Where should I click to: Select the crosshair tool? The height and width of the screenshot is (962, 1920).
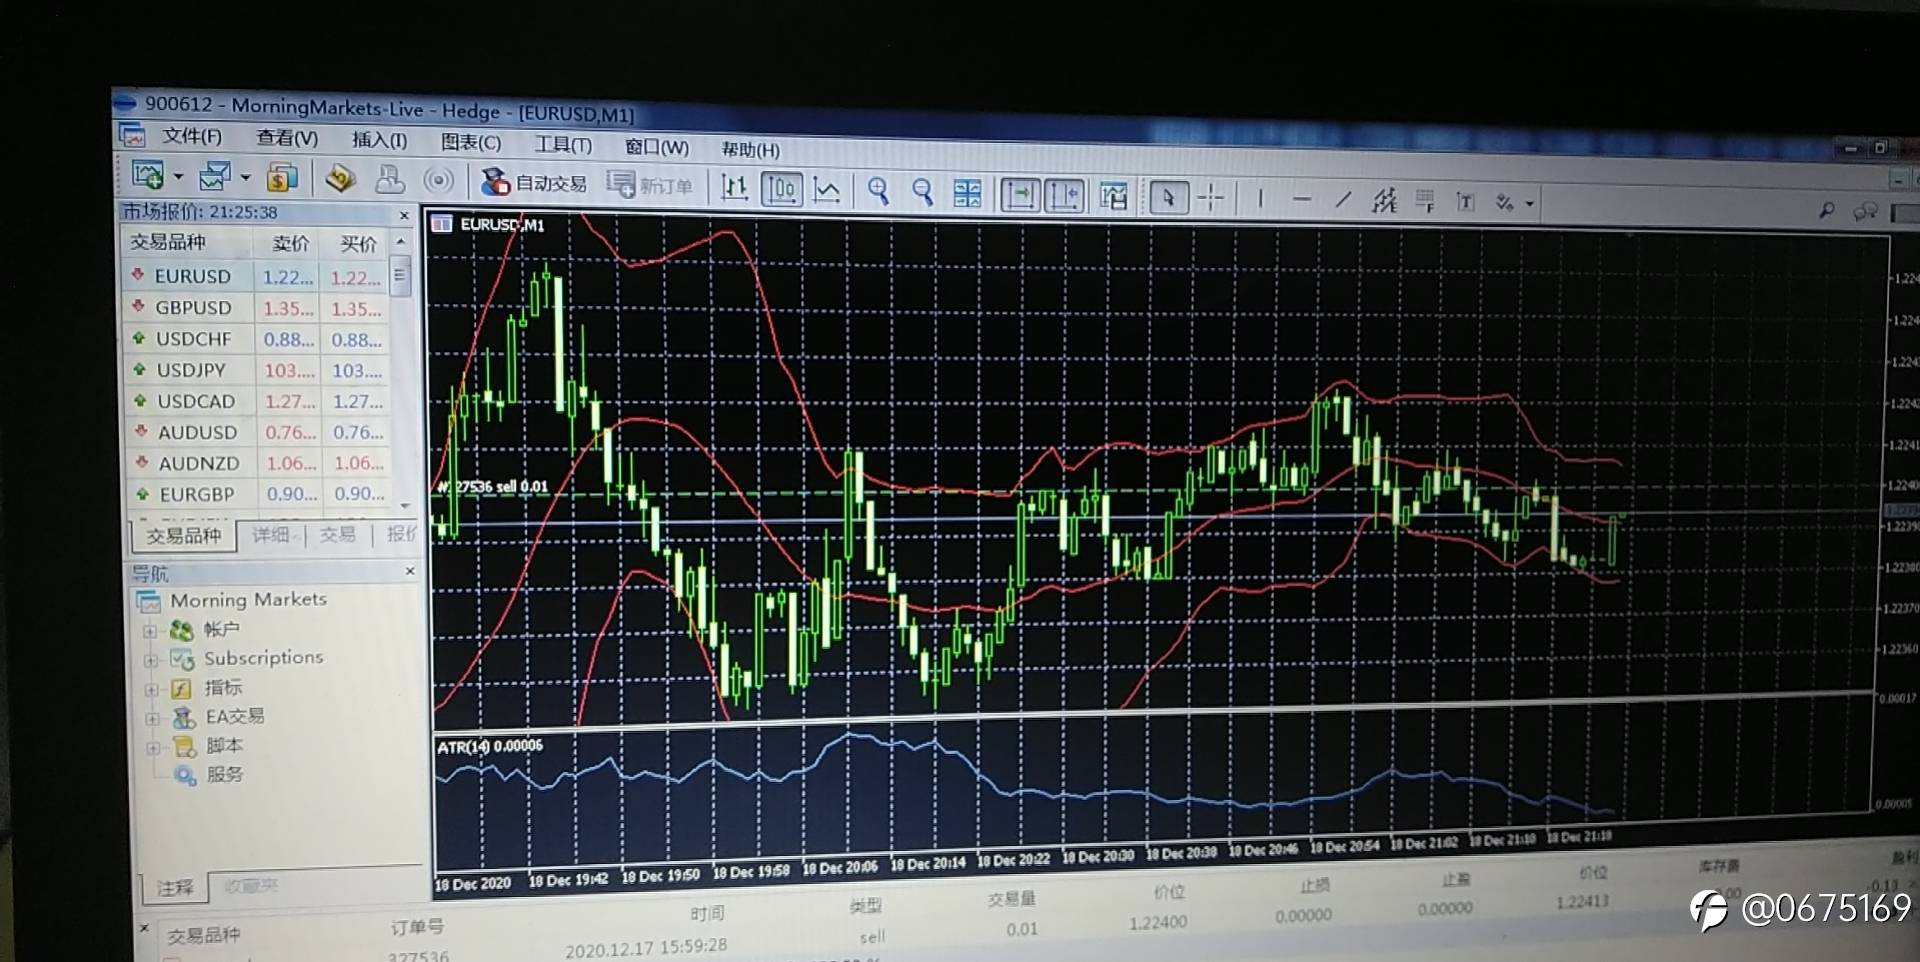(1210, 197)
